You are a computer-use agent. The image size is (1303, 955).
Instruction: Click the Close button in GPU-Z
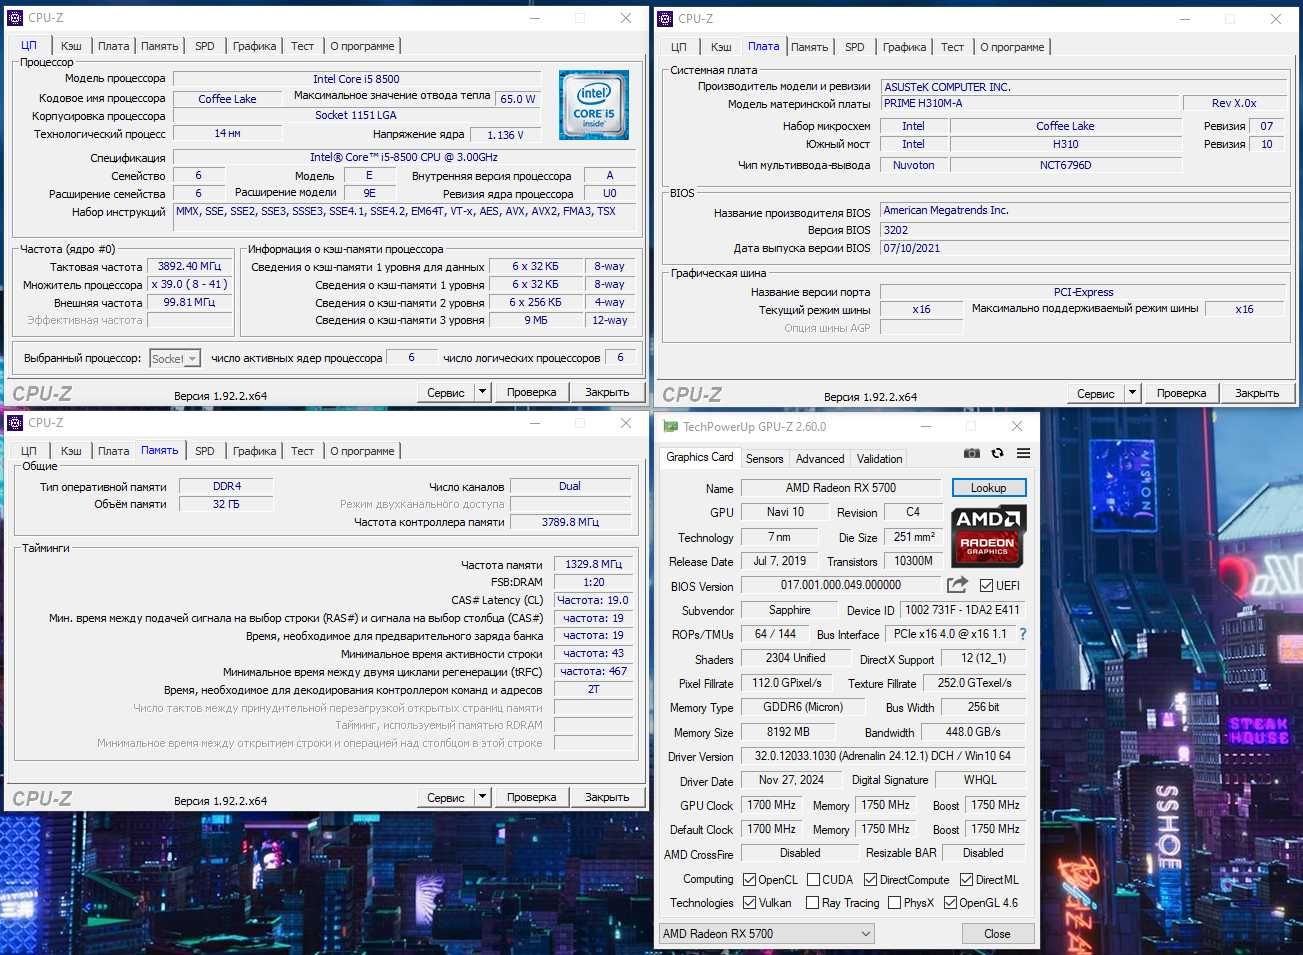(997, 934)
